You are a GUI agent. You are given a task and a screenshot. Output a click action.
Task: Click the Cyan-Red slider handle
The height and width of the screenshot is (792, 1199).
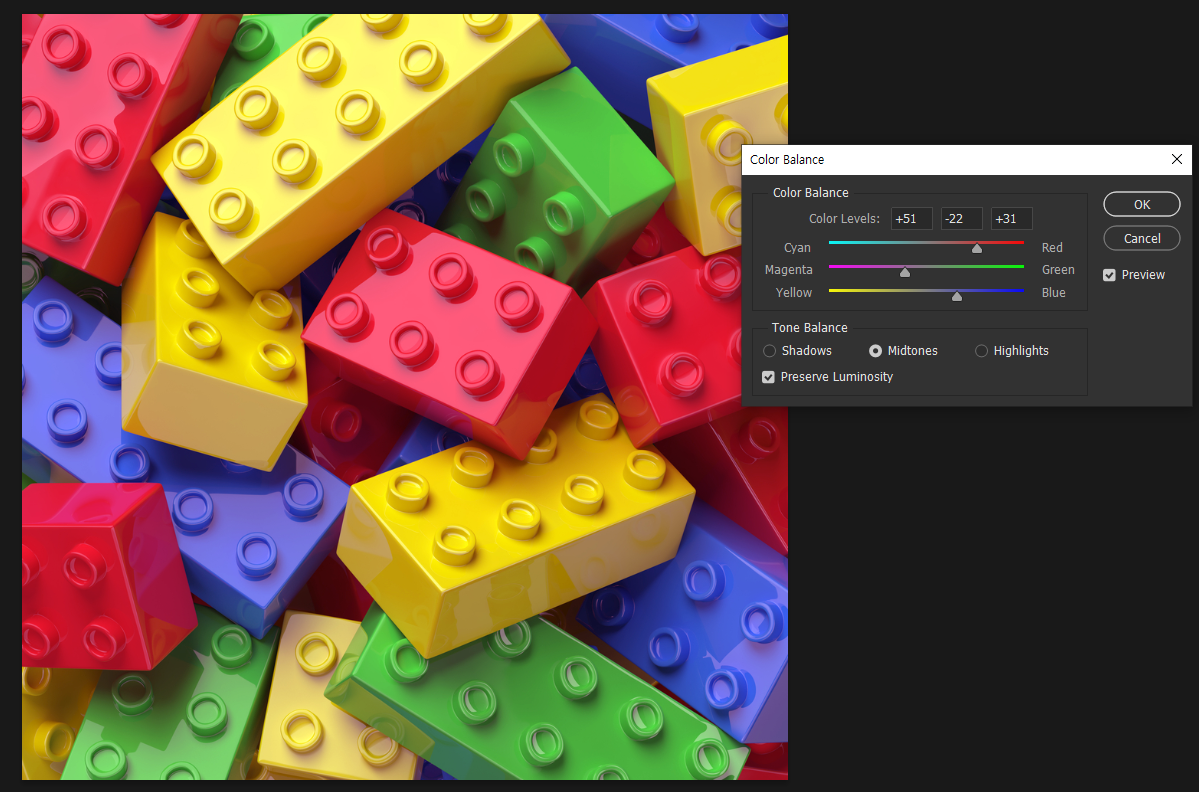(976, 248)
